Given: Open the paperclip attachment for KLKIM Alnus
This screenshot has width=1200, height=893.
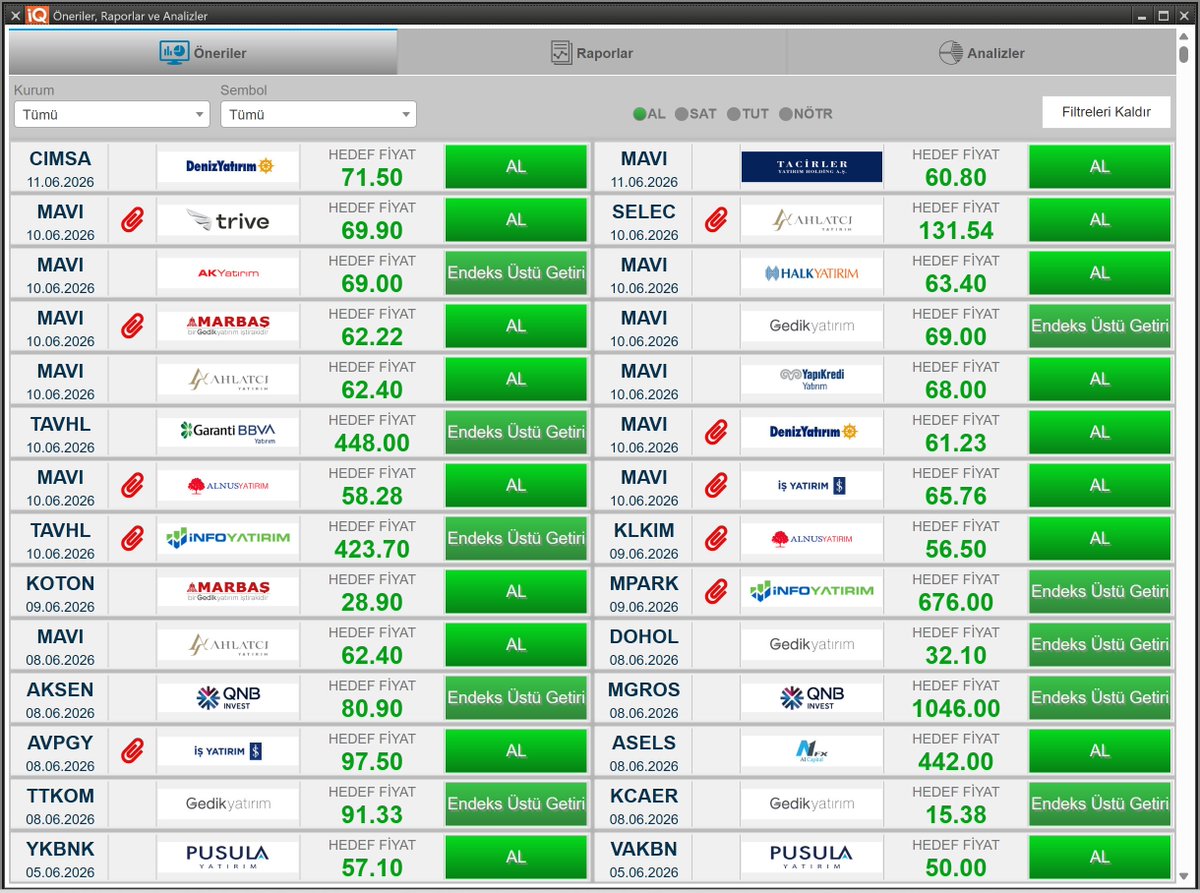Looking at the screenshot, I should coord(716,538).
